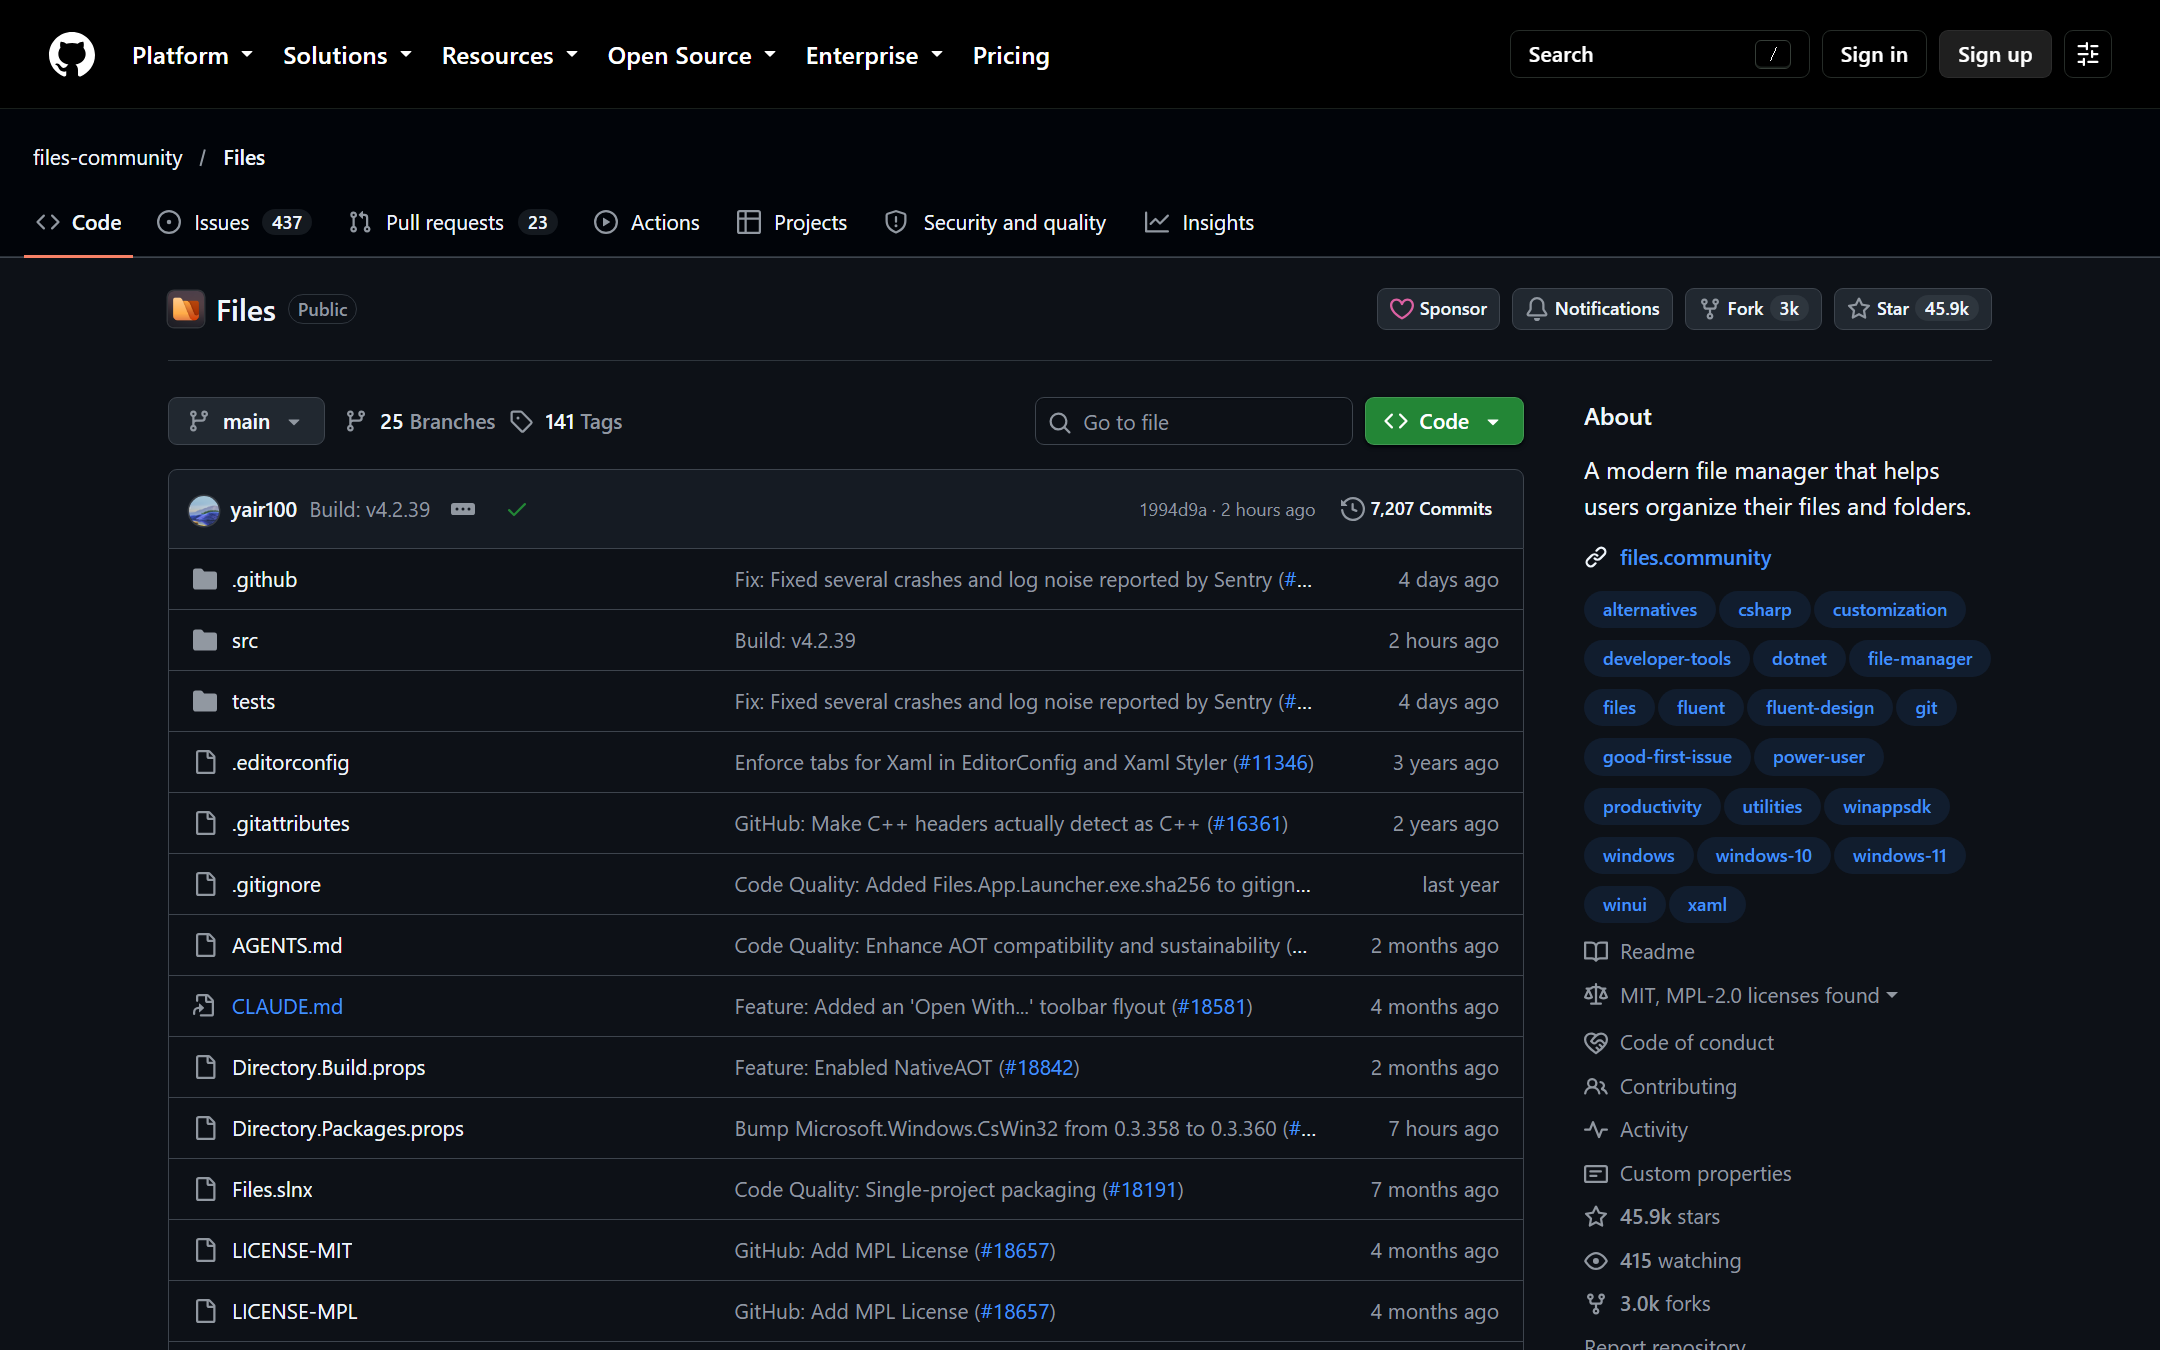The image size is (2160, 1350).
Task: Focus the Go to file search field
Action: (1194, 422)
